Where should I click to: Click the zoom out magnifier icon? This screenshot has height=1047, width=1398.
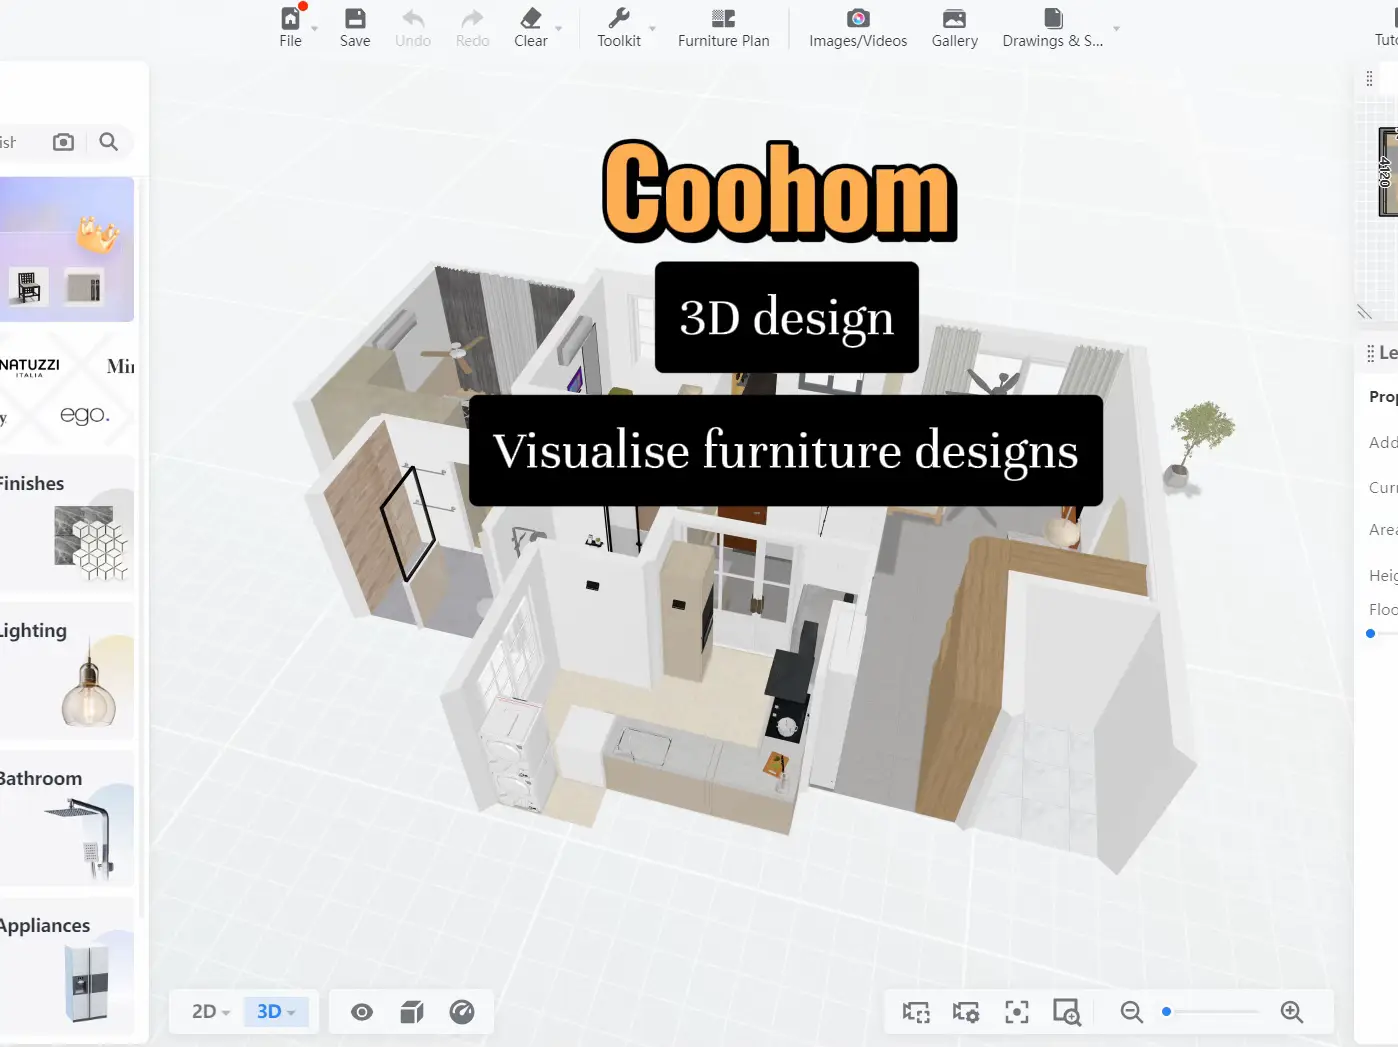[1131, 1012]
